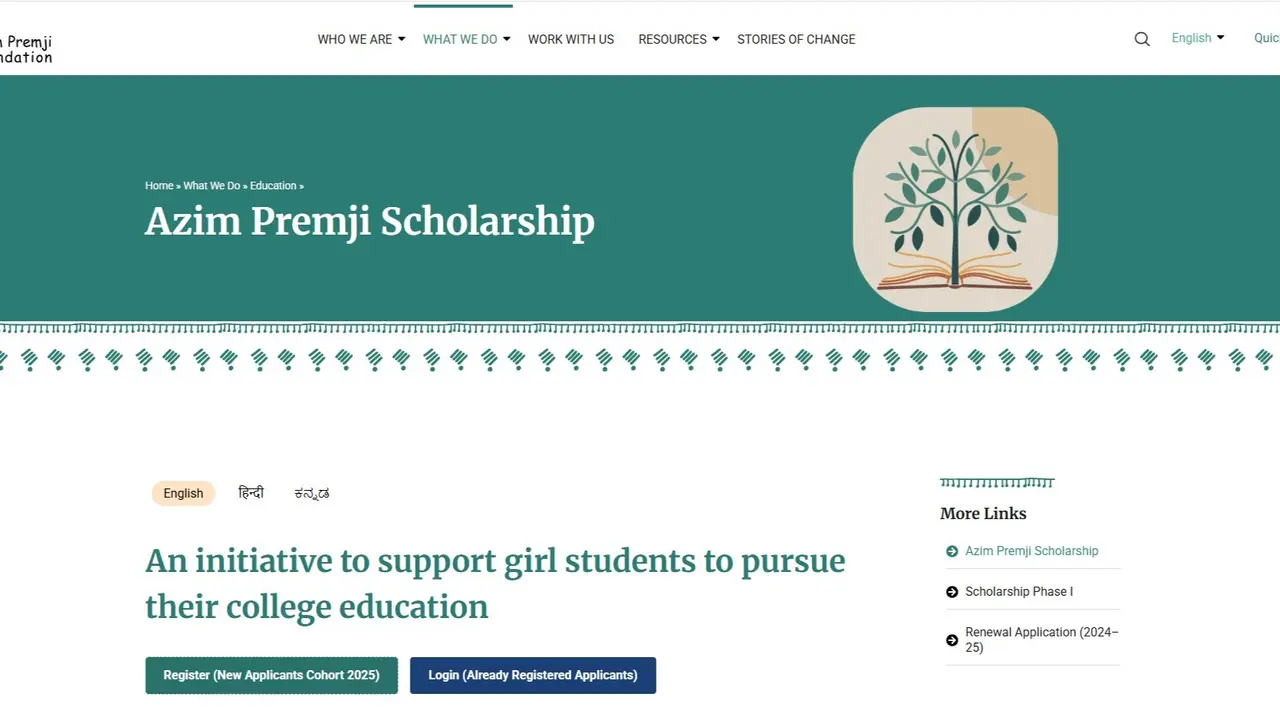Open the Education breadcrumb link
The image size is (1280, 720).
(272, 185)
